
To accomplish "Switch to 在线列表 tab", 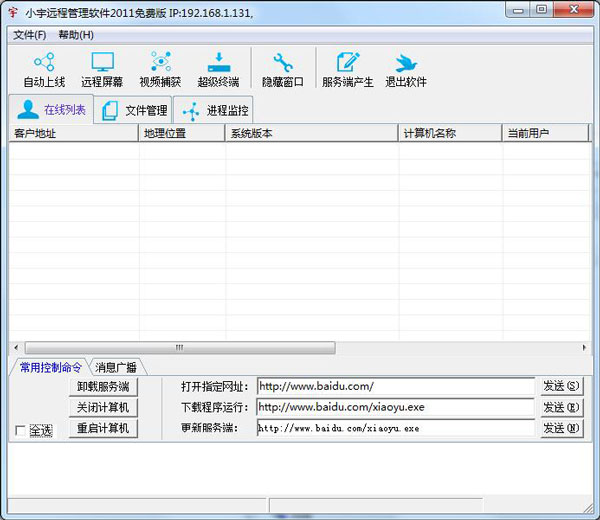I will pyautogui.click(x=51, y=109).
